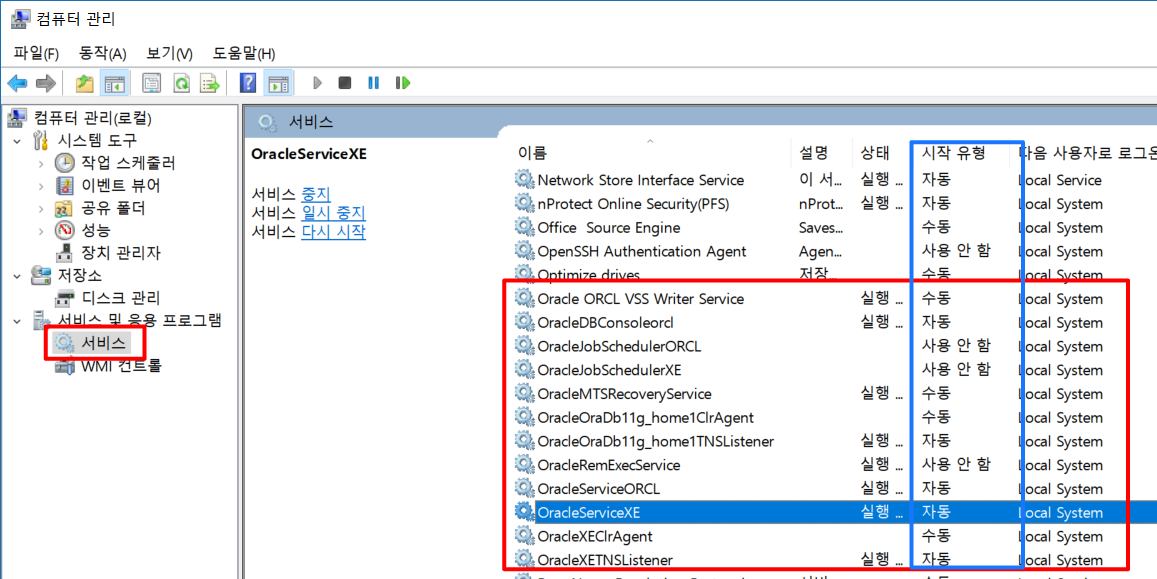1157x579 pixels.
Task: Select the OracleOraDb11g_home1TNSListener row
Action: click(835, 441)
